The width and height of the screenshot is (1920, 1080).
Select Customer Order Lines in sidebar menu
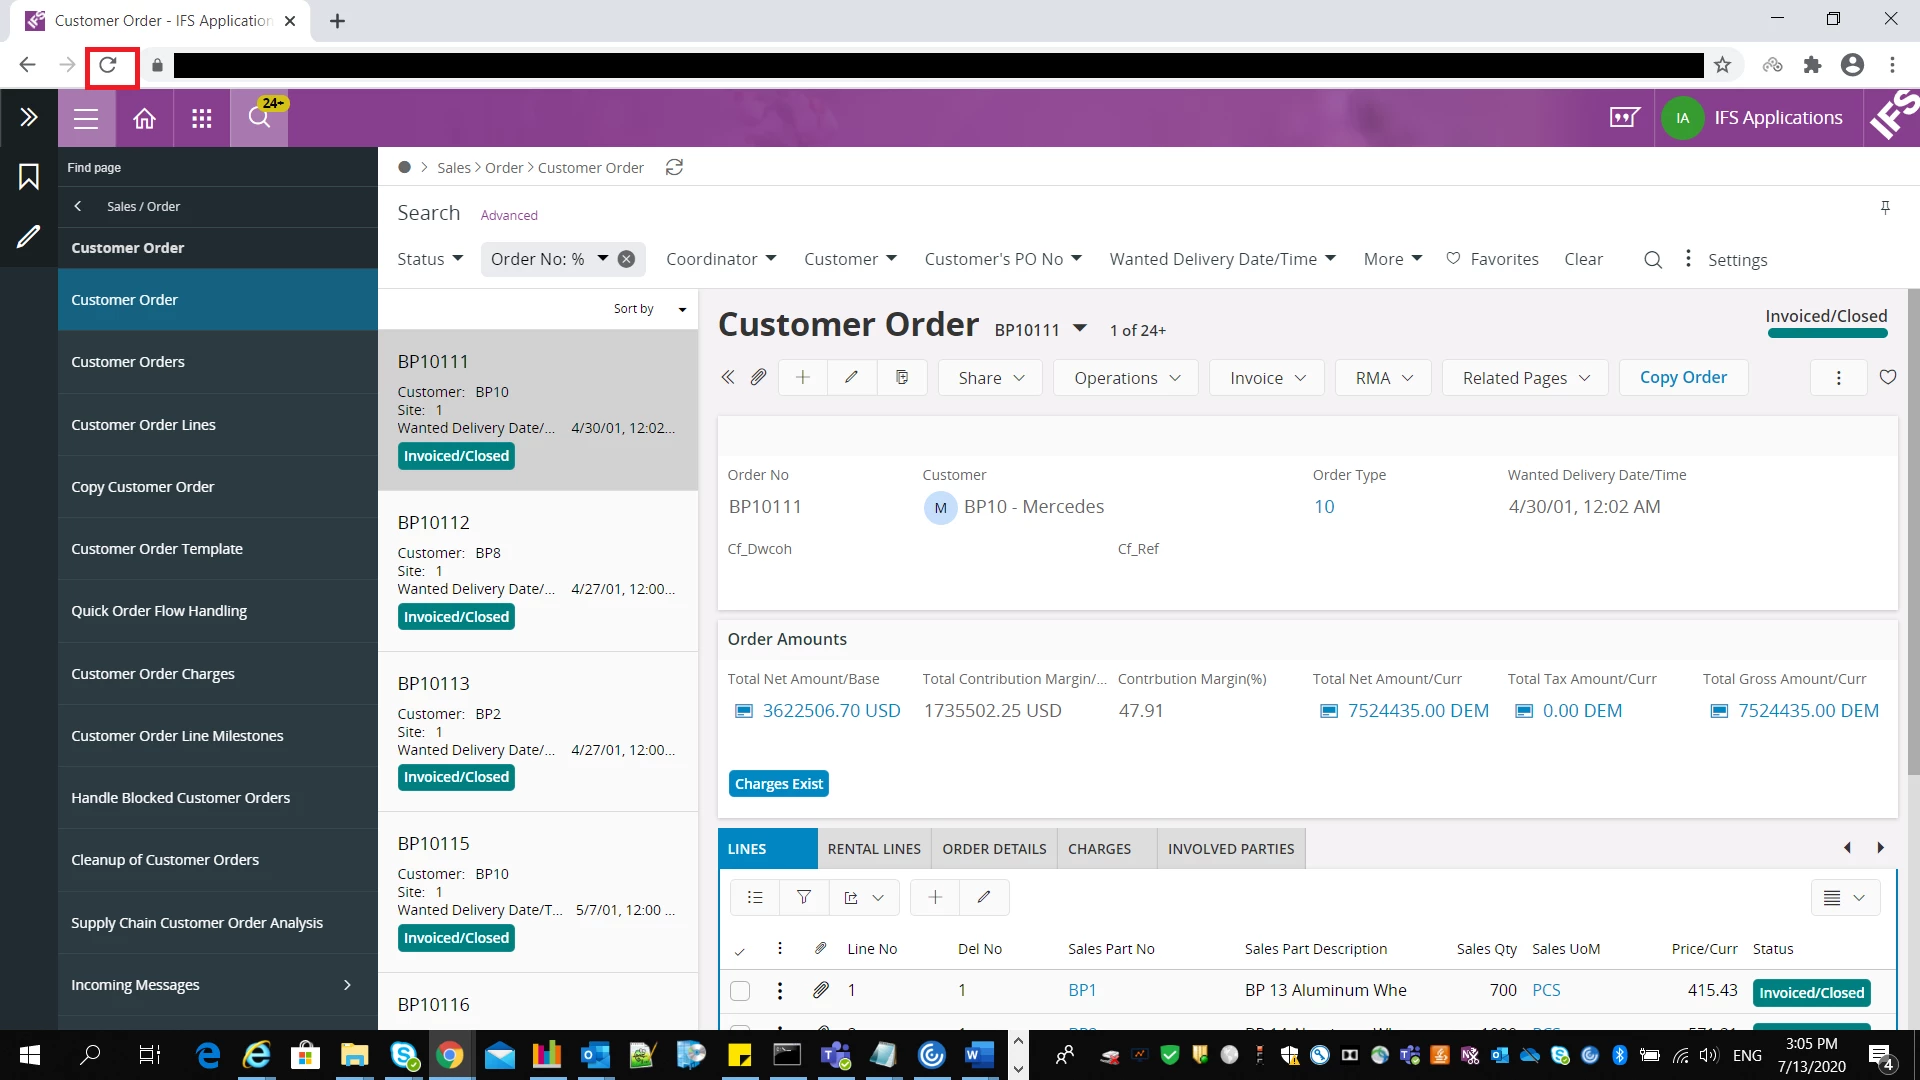point(143,424)
